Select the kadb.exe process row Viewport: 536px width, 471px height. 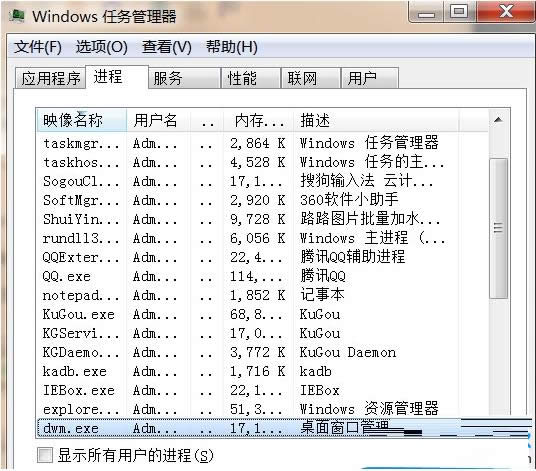[x=263, y=372]
